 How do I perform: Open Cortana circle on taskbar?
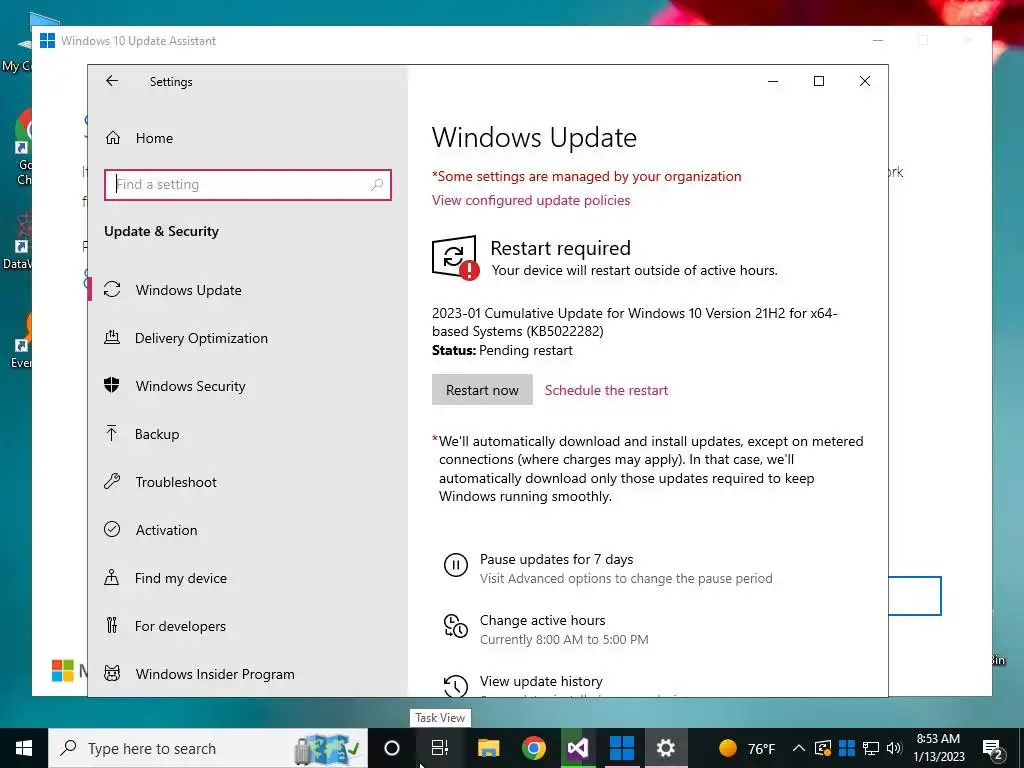tap(392, 748)
